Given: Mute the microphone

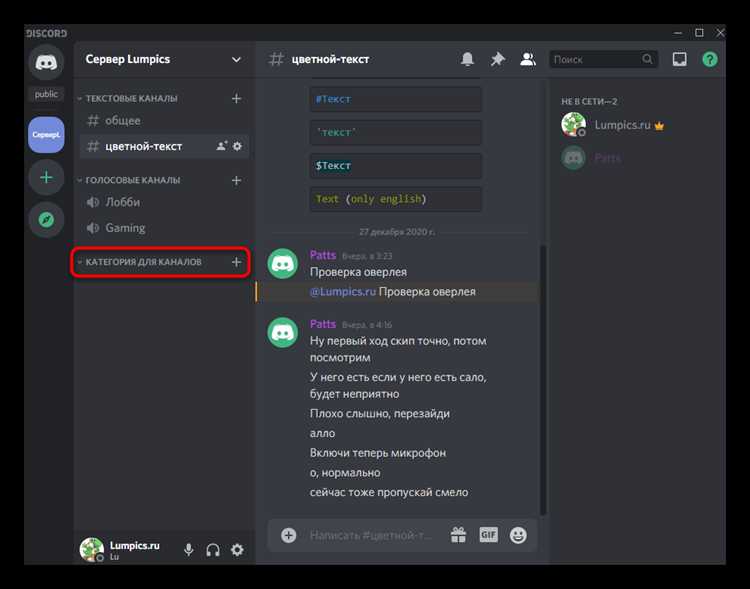Looking at the screenshot, I should point(188,550).
